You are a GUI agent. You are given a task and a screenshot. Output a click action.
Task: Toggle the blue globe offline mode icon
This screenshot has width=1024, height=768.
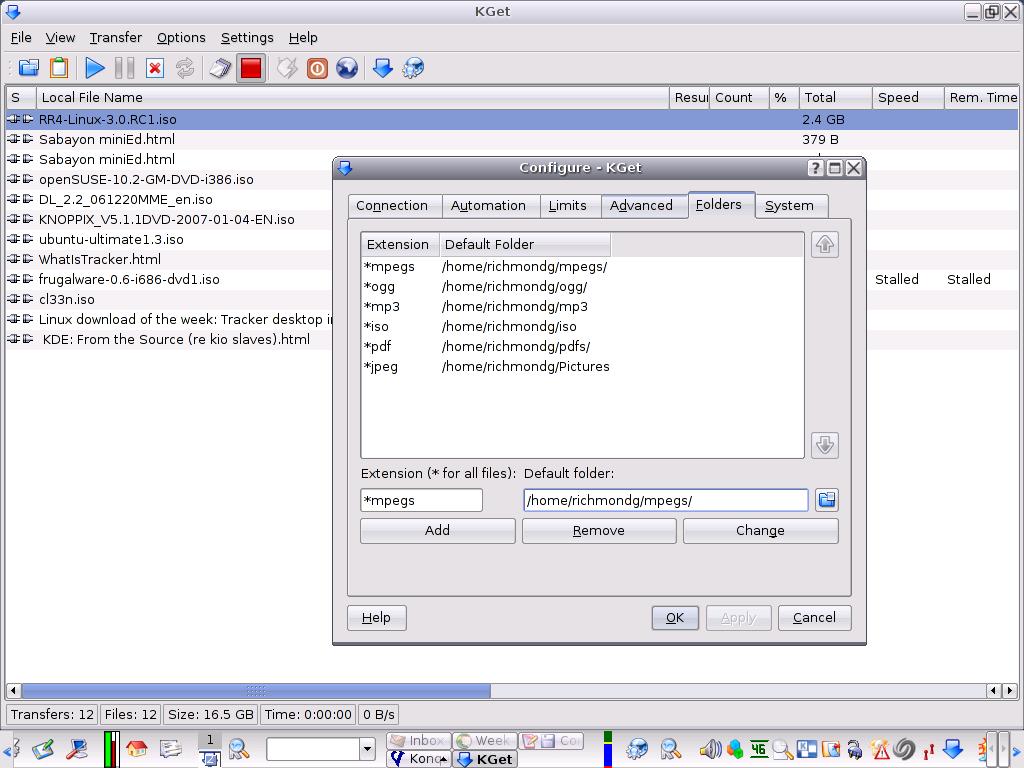tap(347, 68)
